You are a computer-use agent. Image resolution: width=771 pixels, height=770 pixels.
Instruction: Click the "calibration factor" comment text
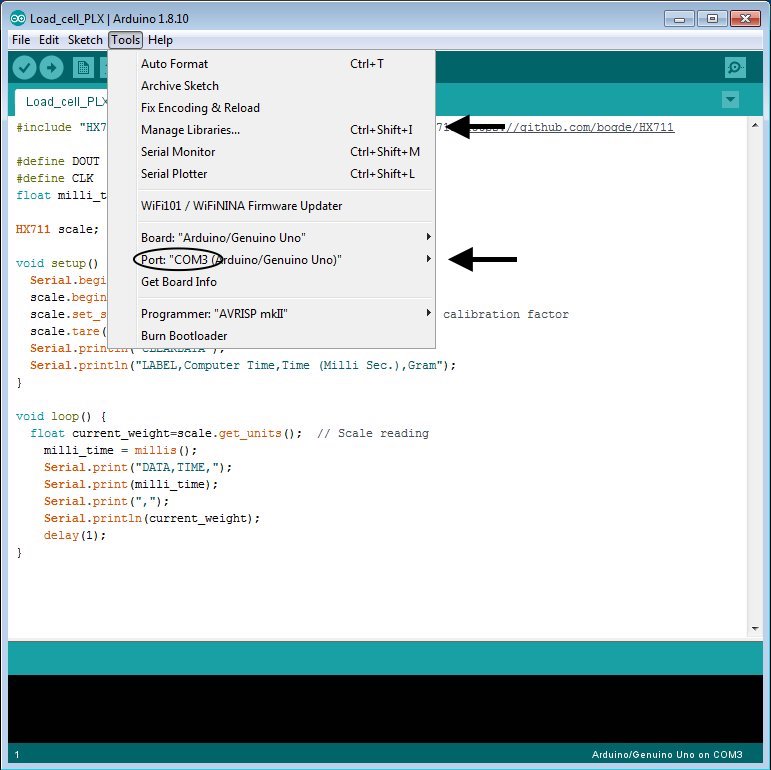point(505,314)
